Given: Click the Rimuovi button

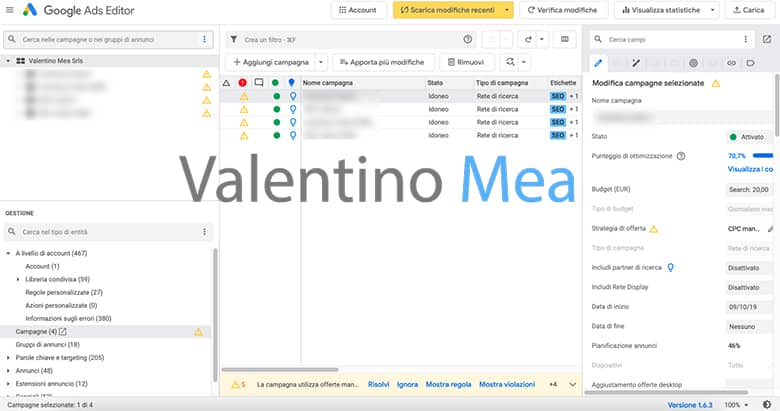Looking at the screenshot, I should click(x=466, y=62).
